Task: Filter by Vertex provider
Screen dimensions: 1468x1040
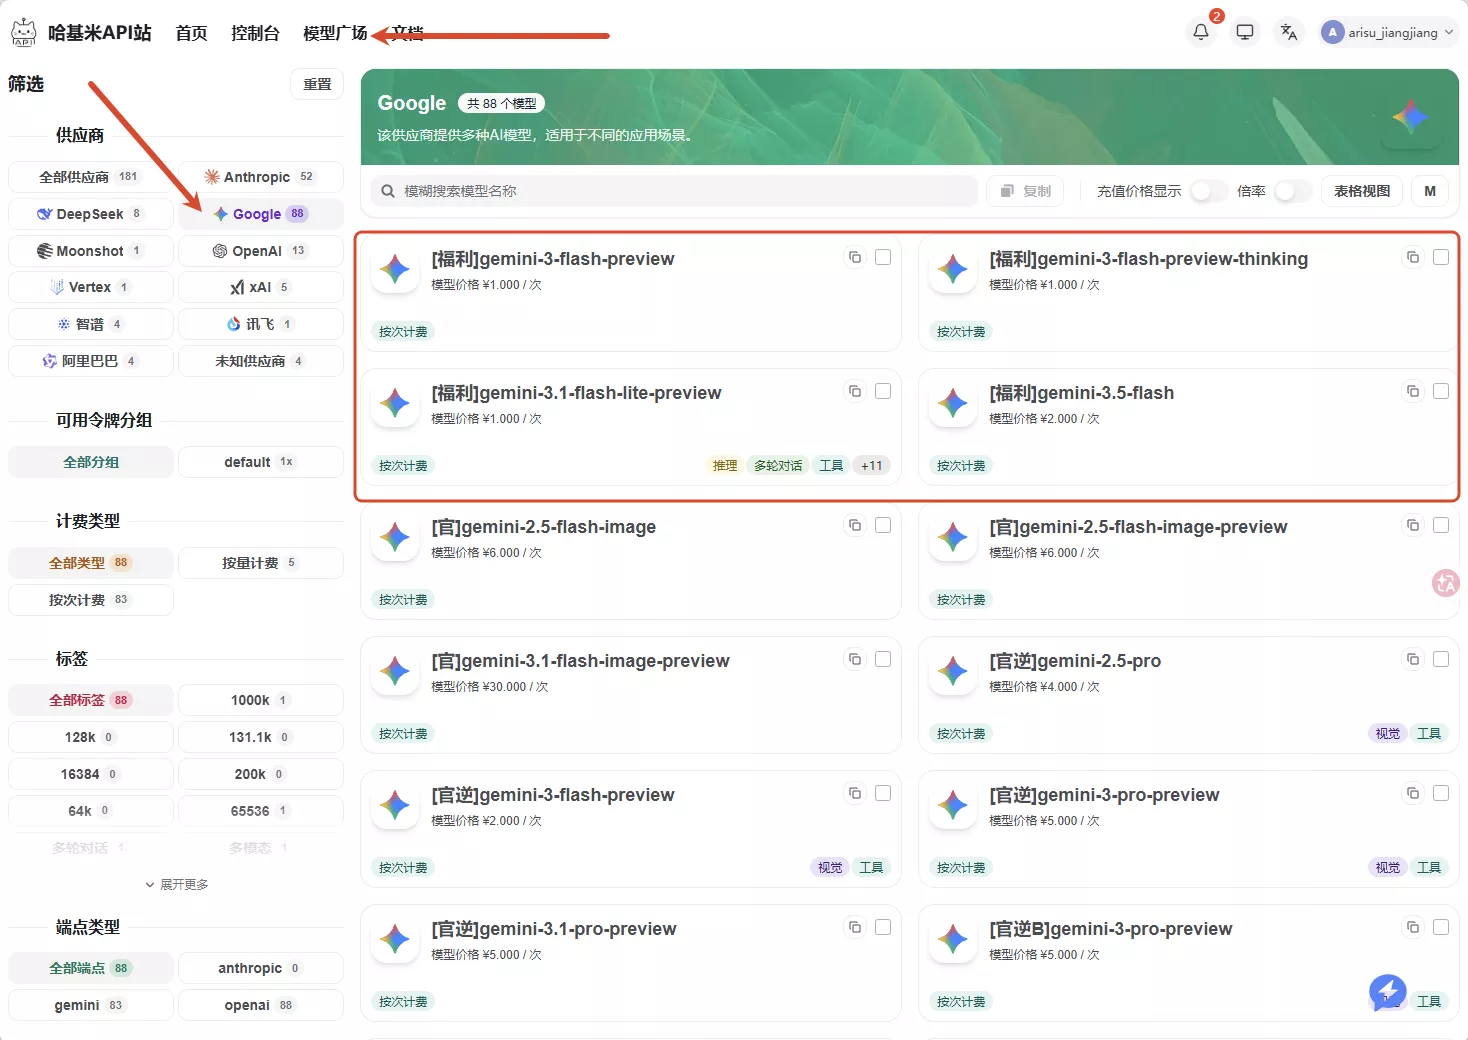Action: (91, 287)
